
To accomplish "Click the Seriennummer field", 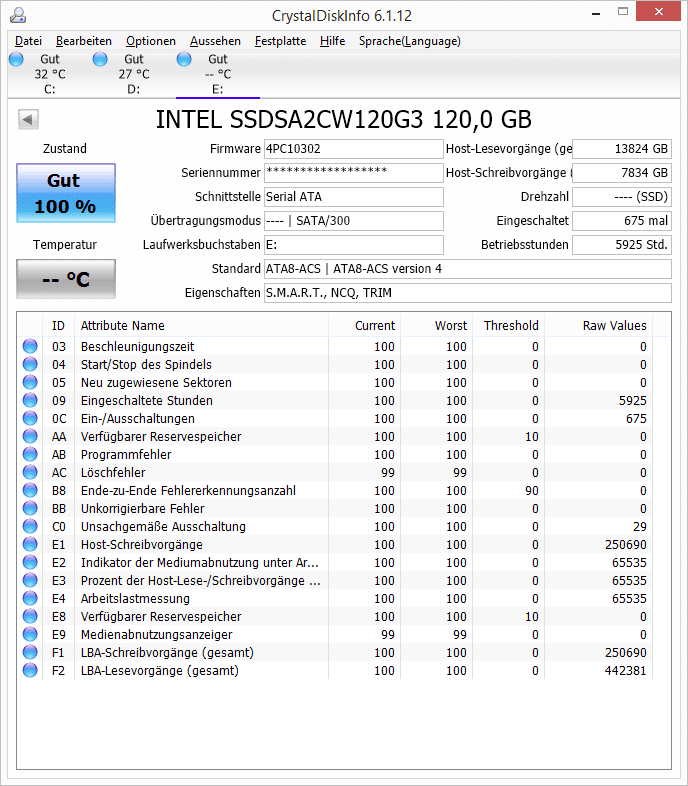I will pyautogui.click(x=352, y=173).
